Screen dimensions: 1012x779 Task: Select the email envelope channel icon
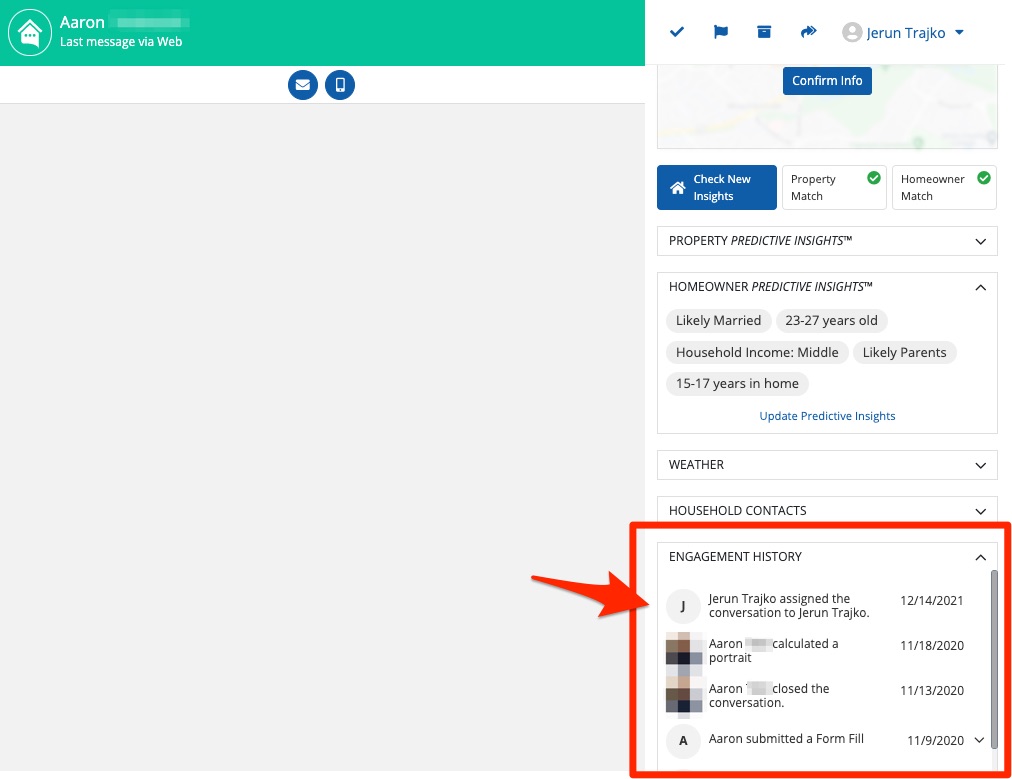(x=303, y=85)
